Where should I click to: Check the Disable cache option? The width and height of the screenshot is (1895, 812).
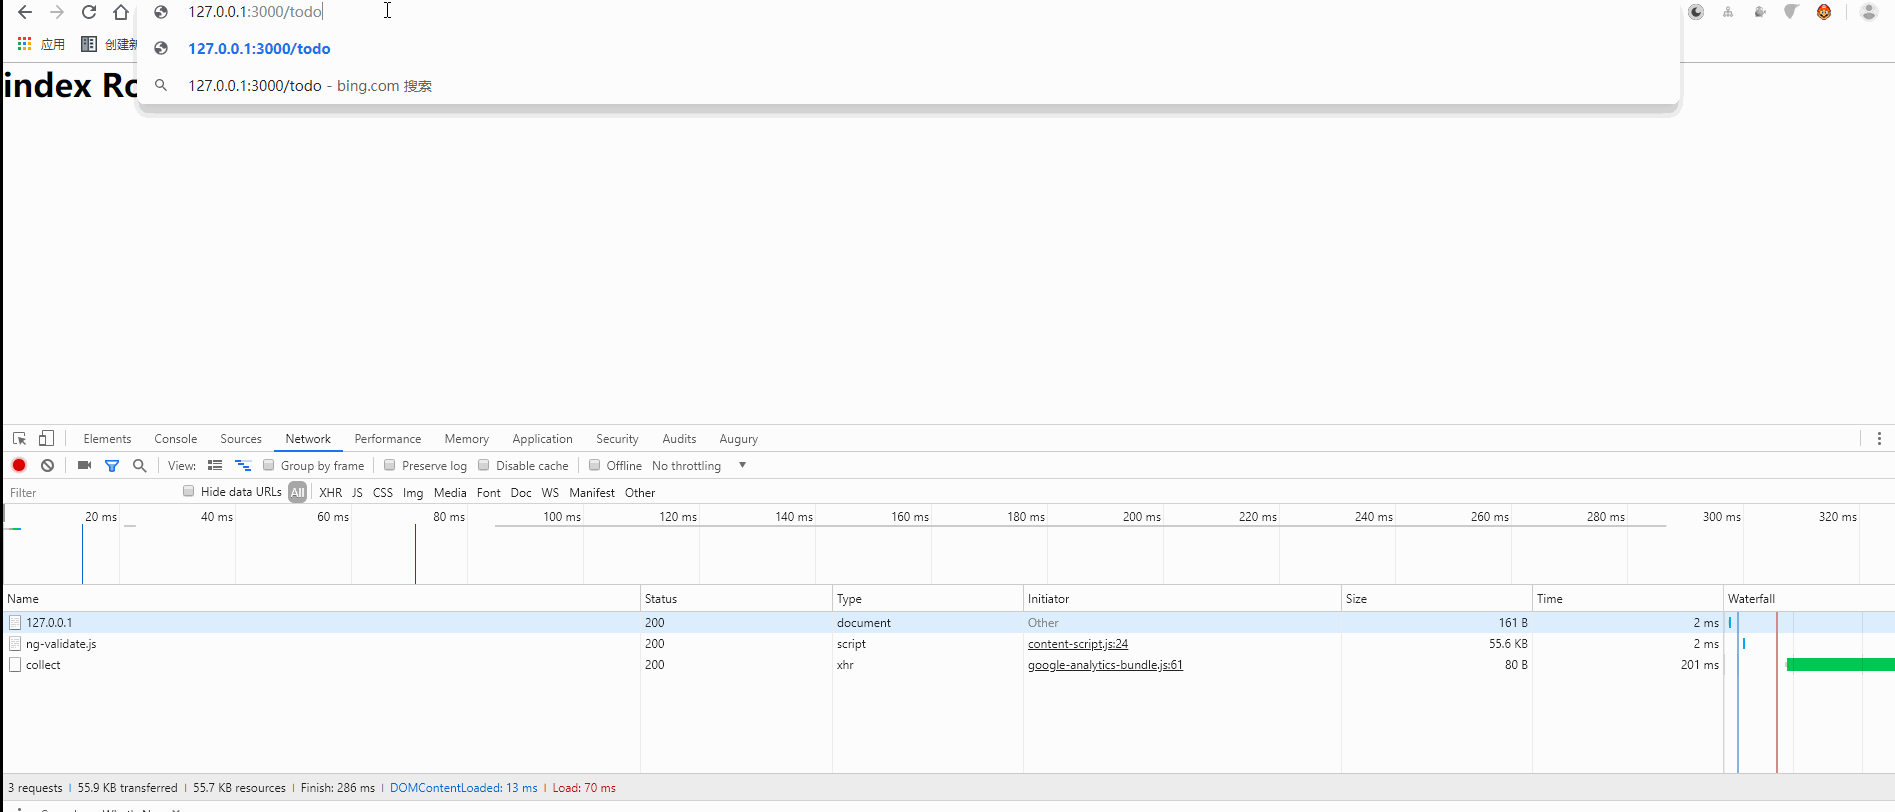(484, 465)
